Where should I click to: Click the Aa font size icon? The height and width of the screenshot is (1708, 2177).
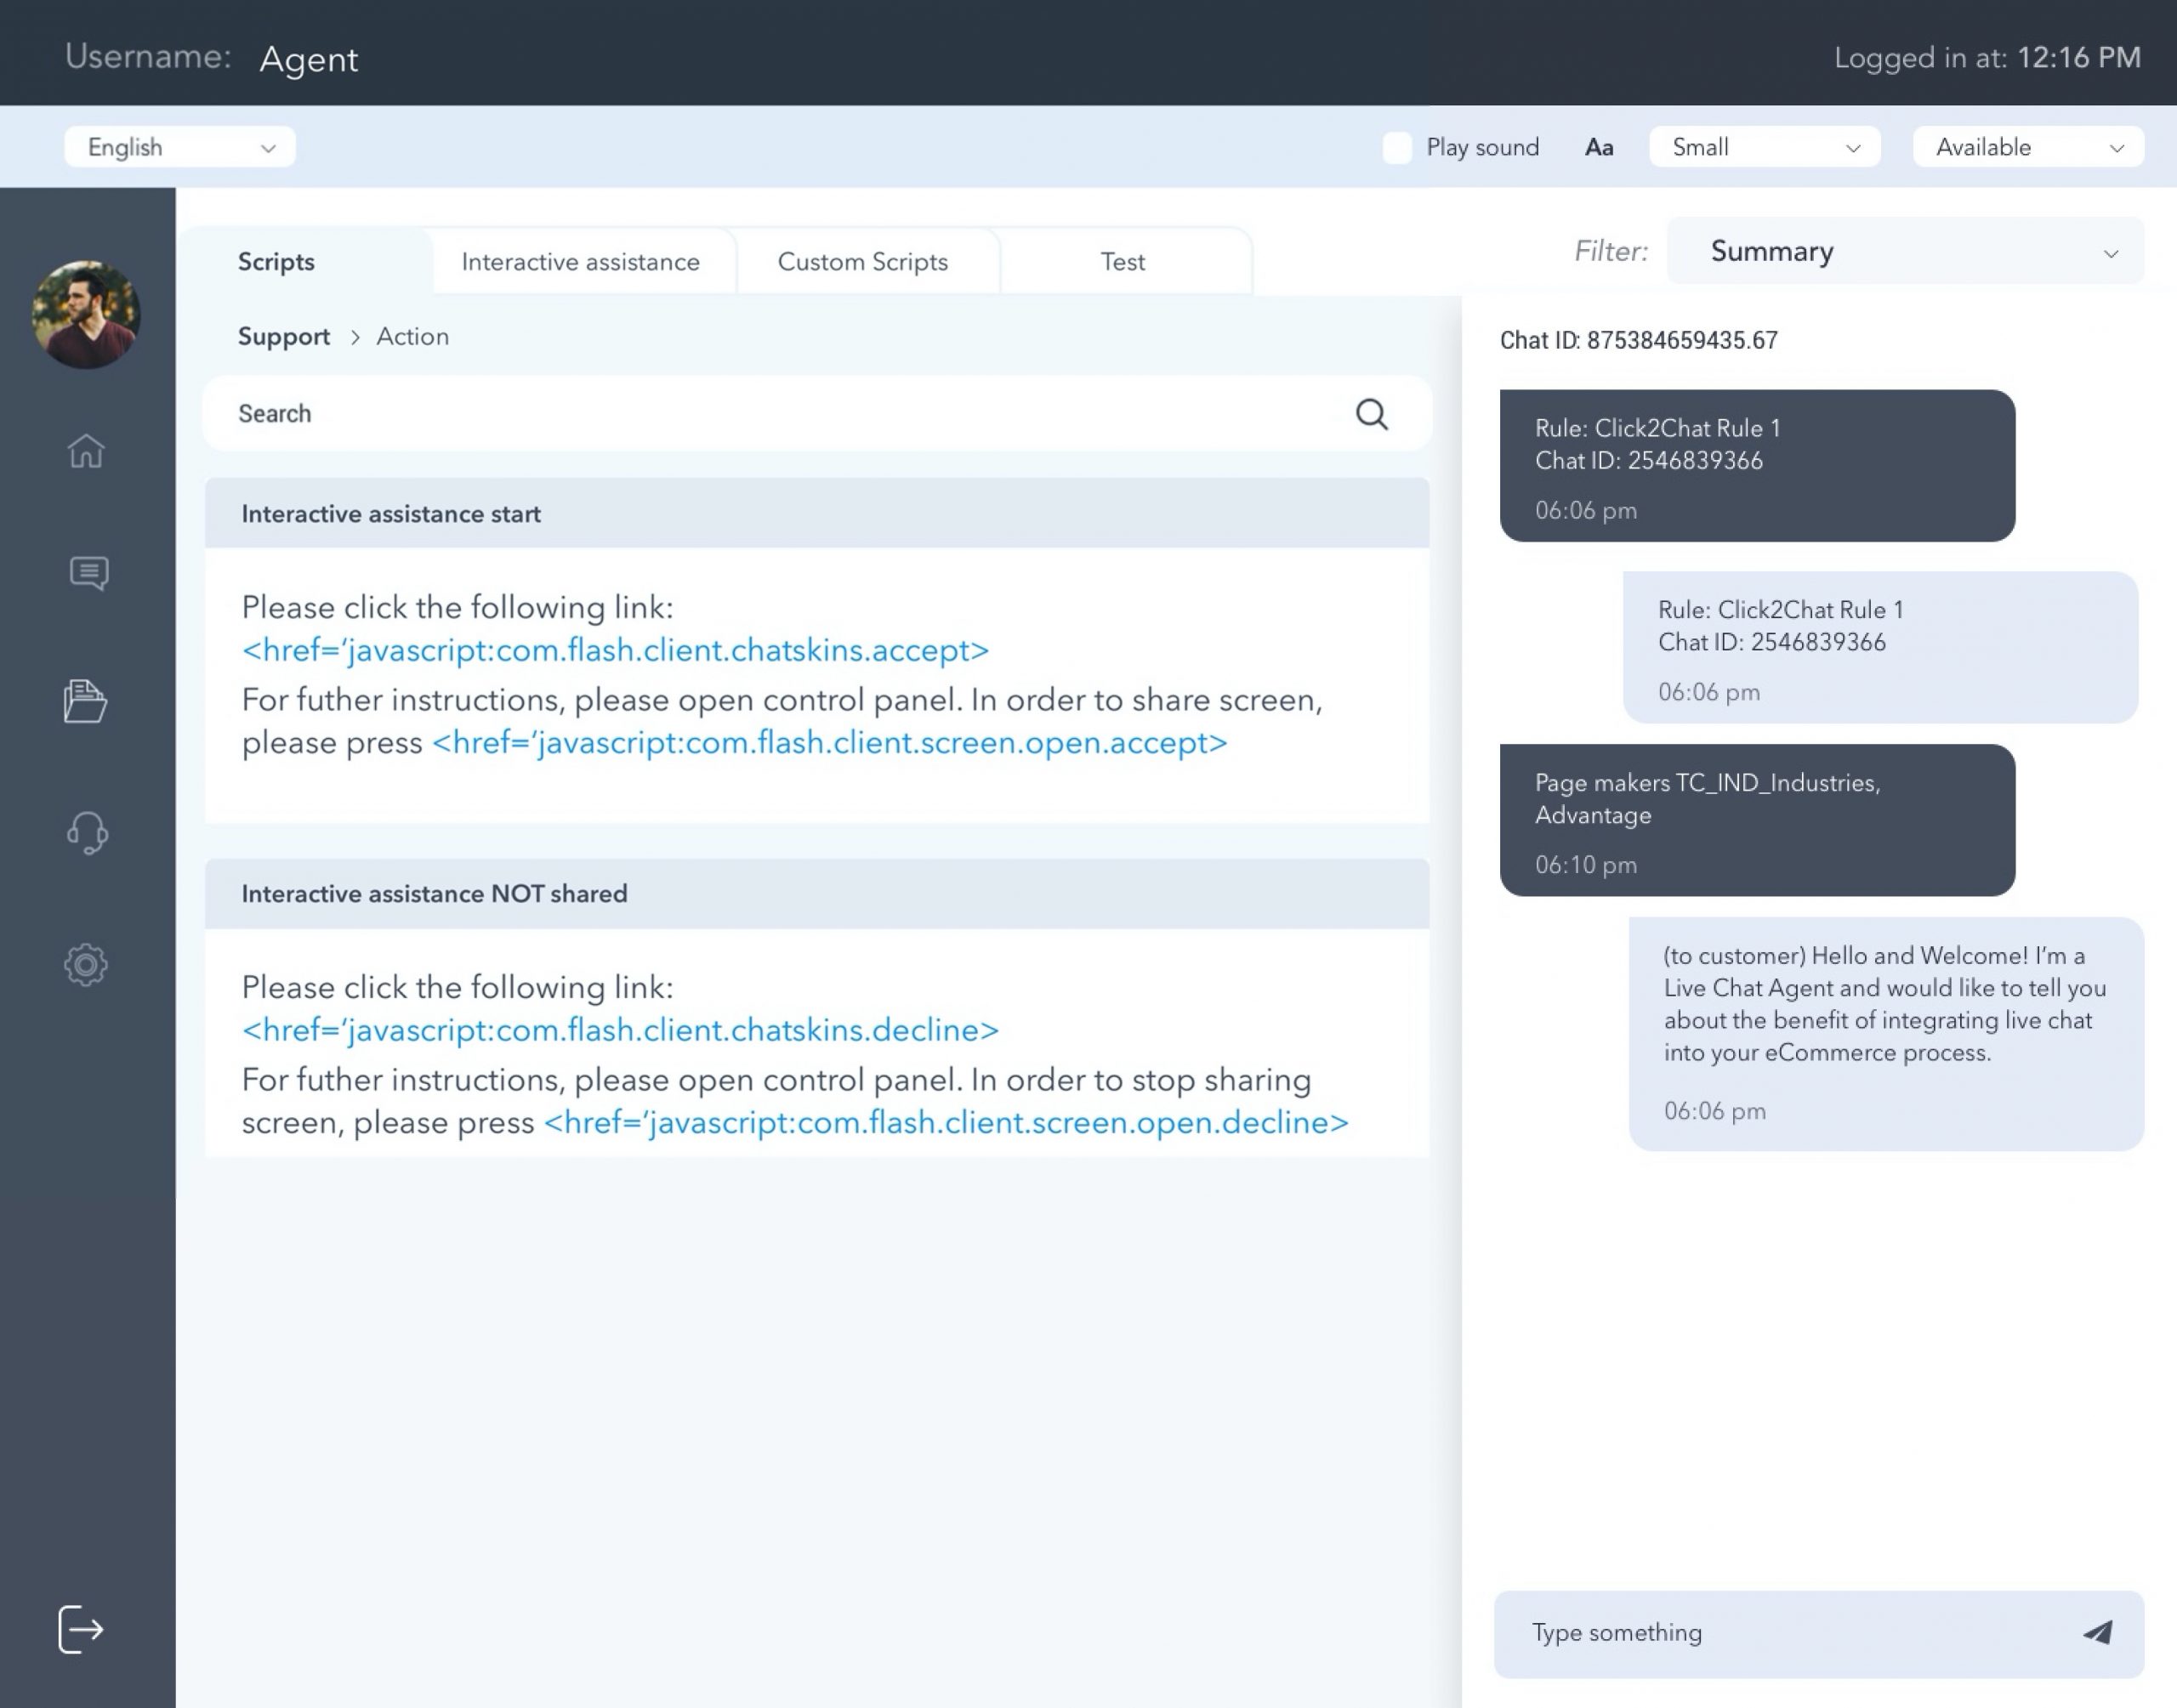[x=1599, y=148]
